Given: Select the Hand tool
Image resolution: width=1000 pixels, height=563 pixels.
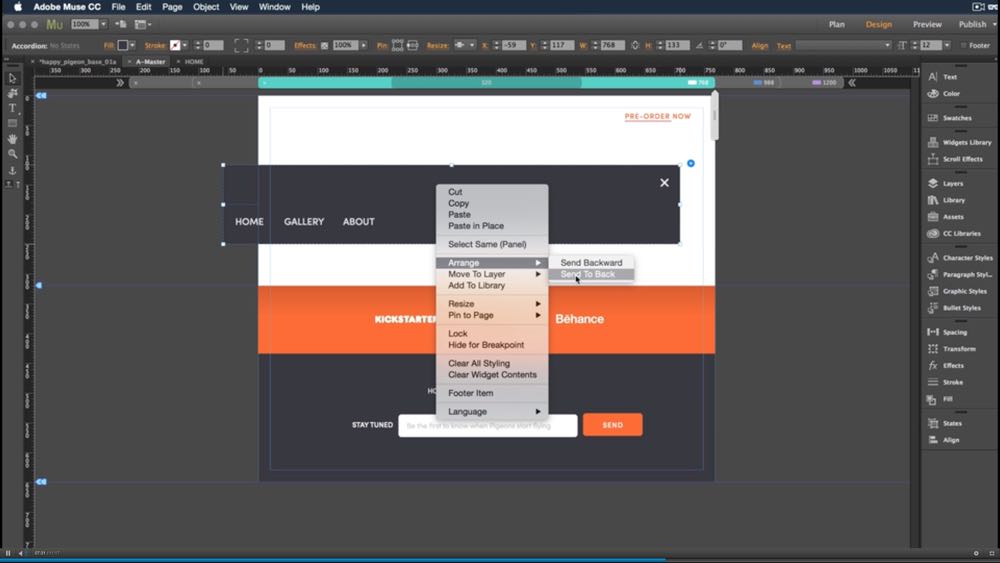Looking at the screenshot, I should [x=12, y=138].
